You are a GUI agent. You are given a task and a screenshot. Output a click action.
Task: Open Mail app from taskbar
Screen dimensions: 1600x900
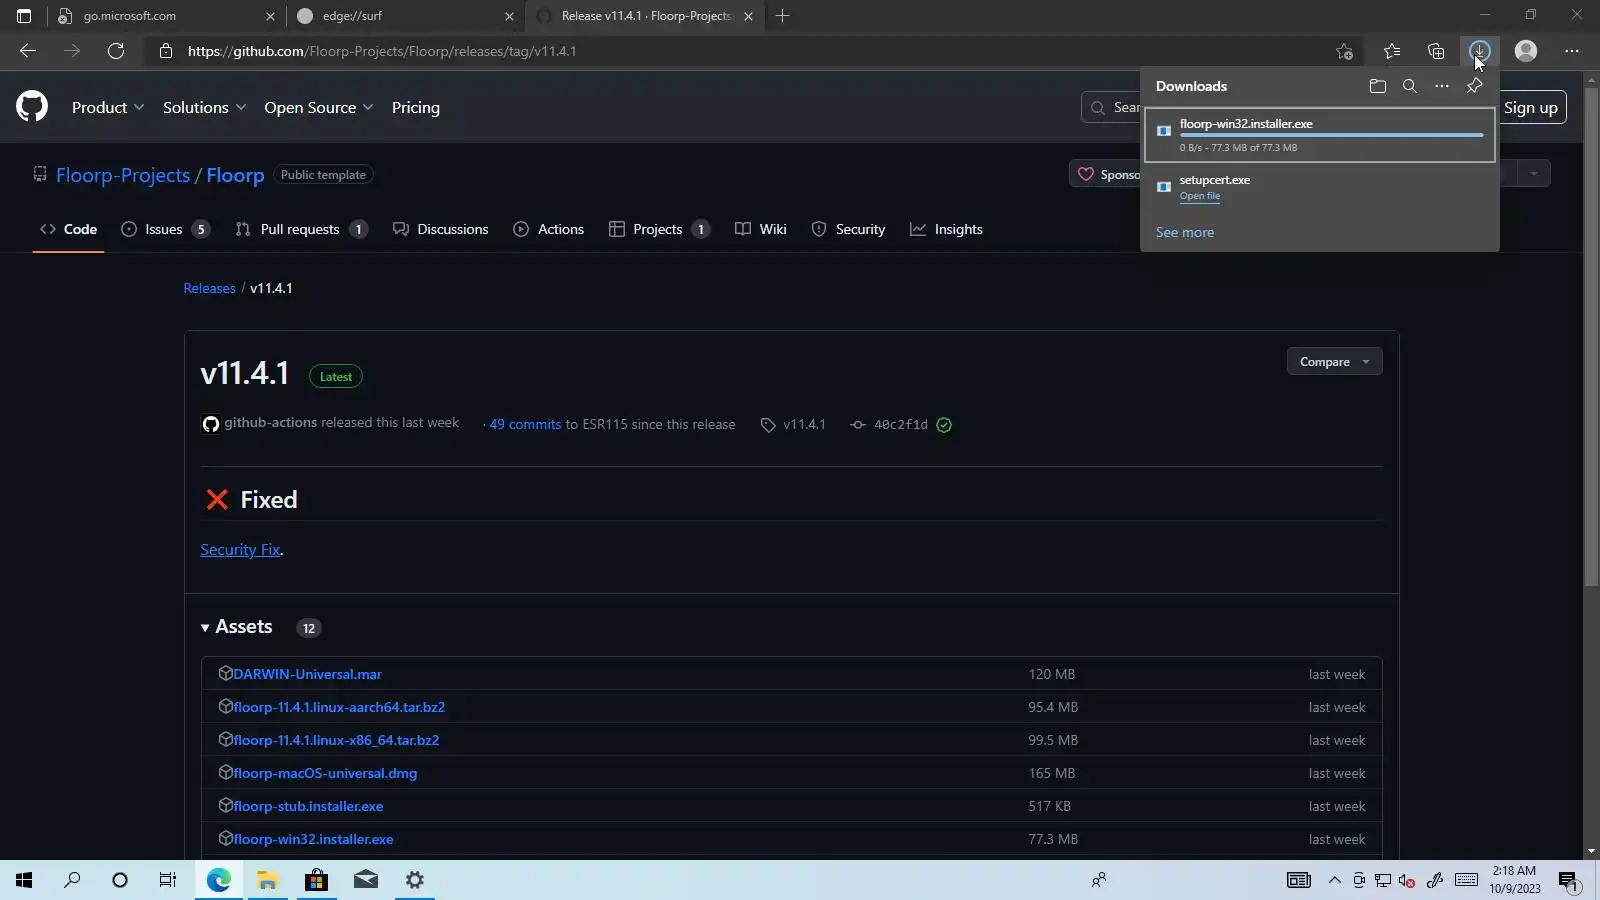point(366,880)
